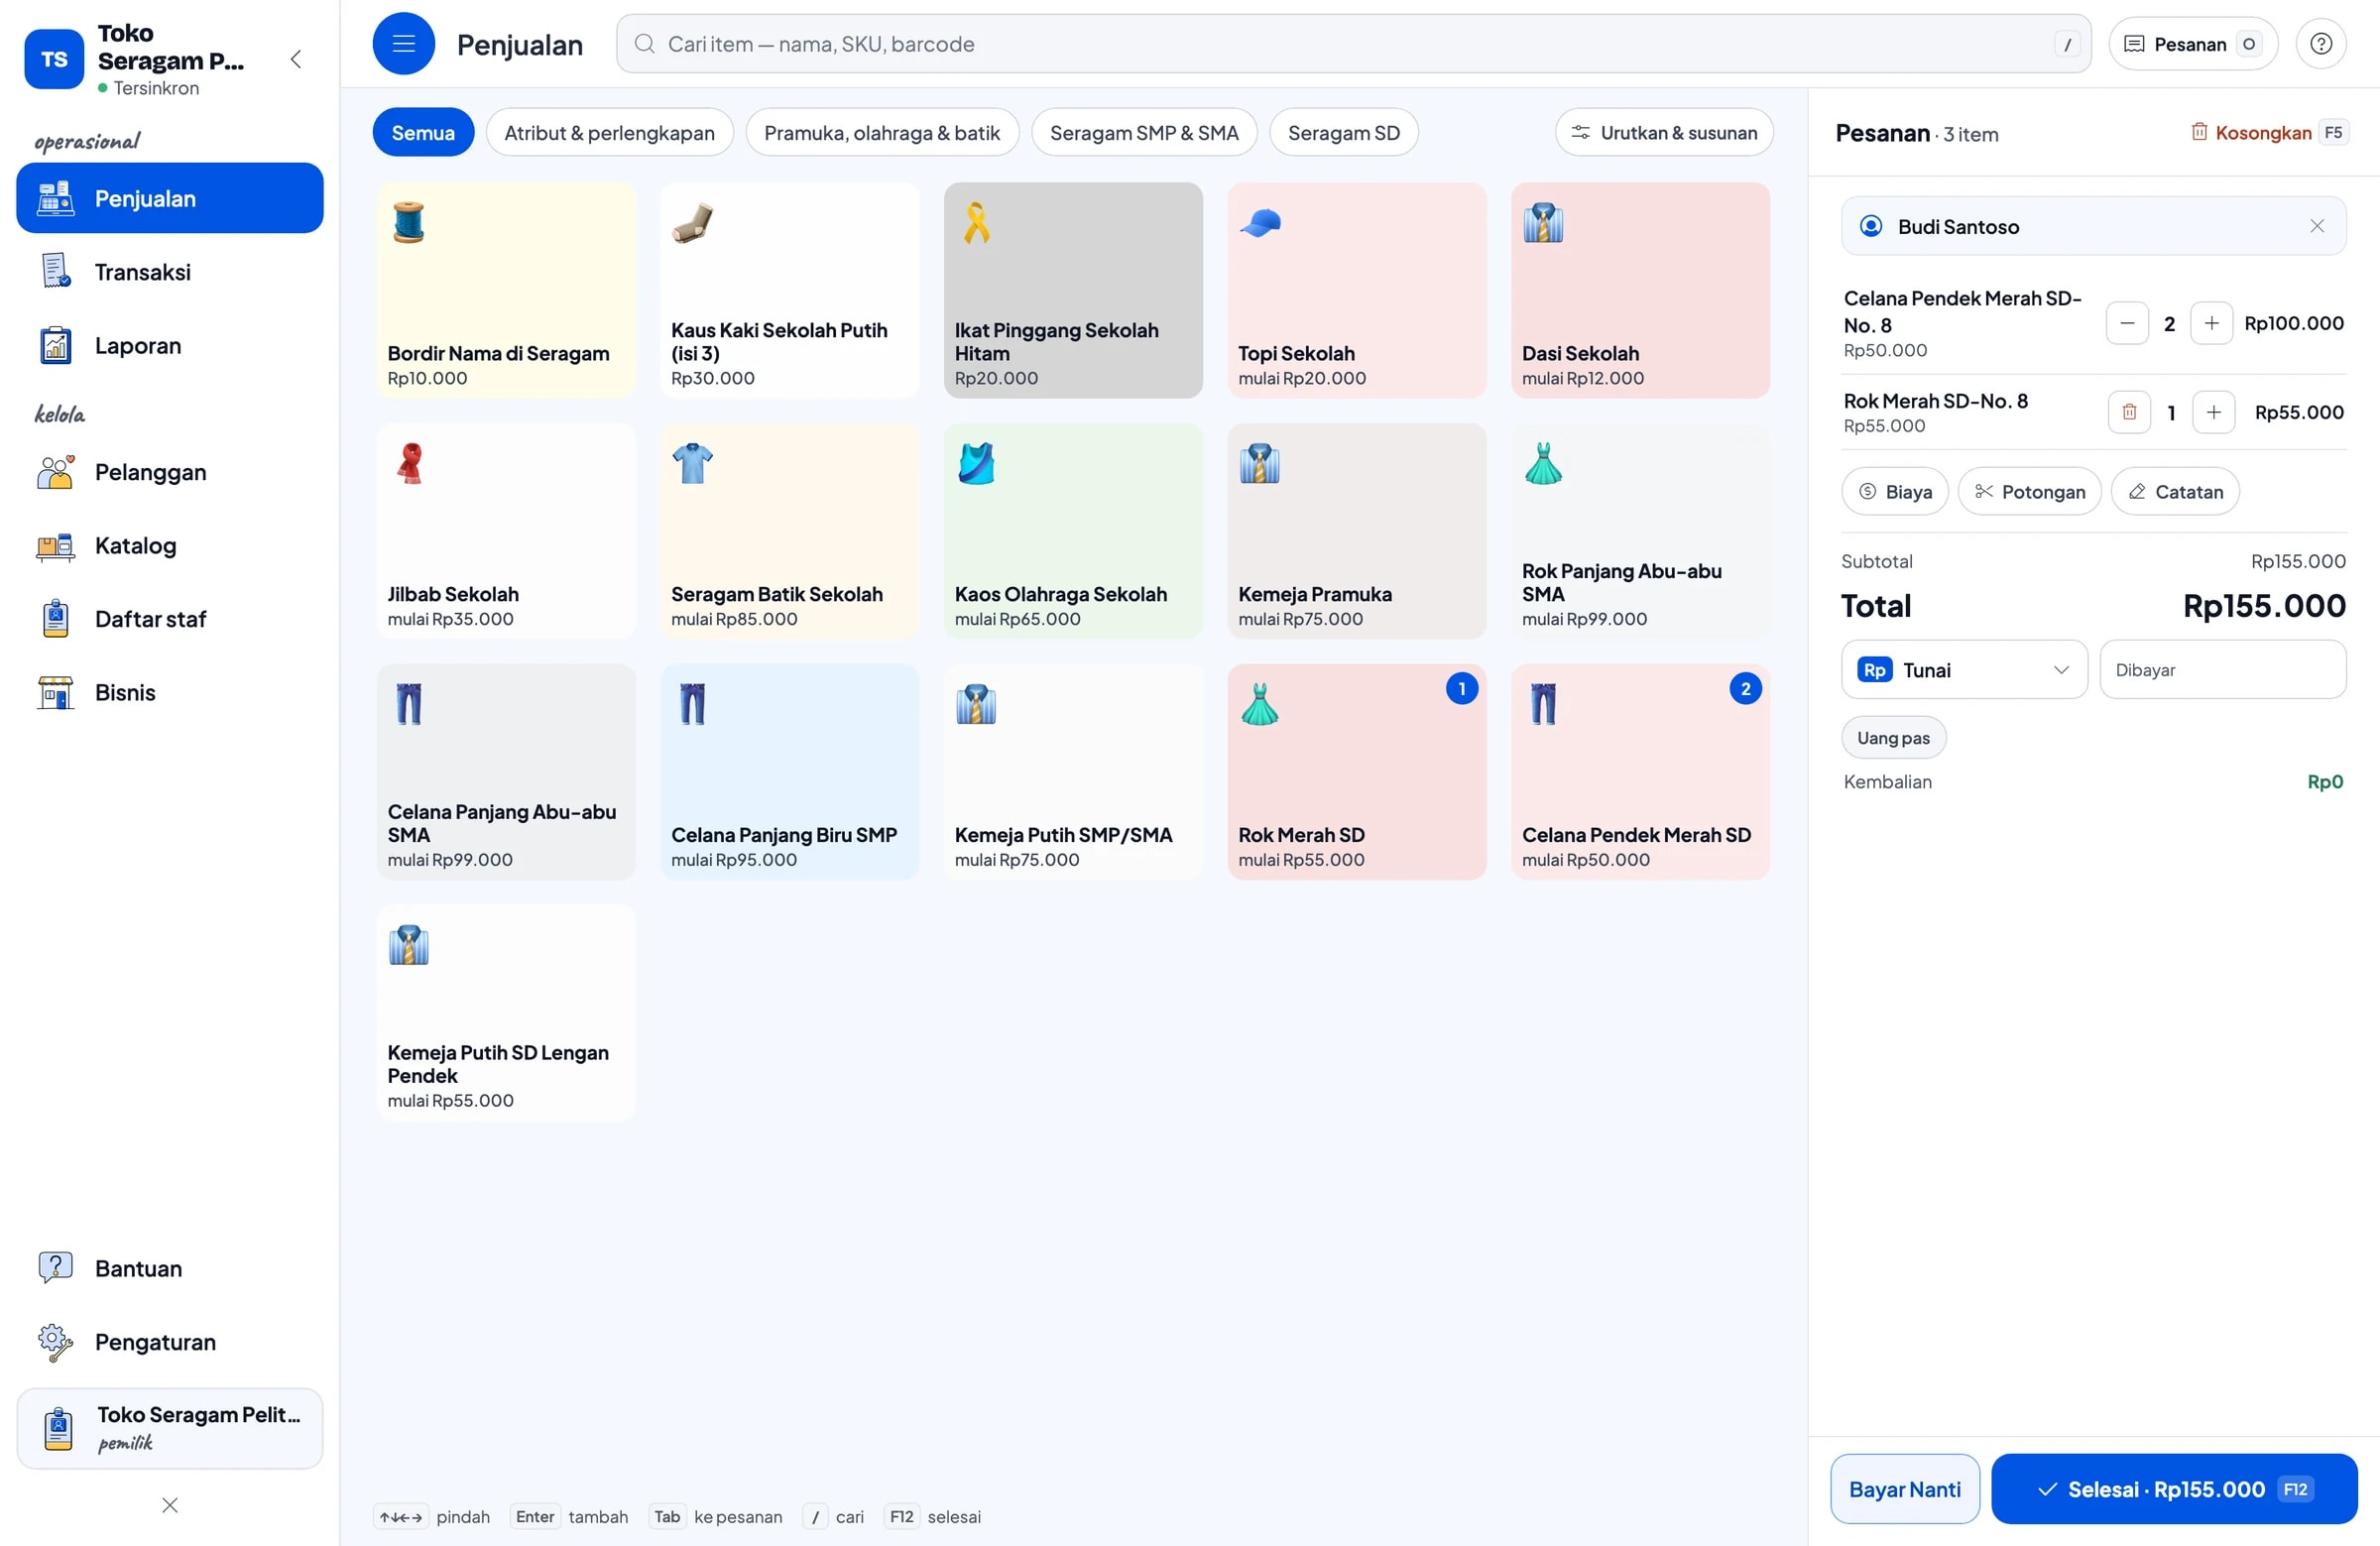Select the Seragam SD category tab
The width and height of the screenshot is (2380, 1546).
pyautogui.click(x=1343, y=133)
